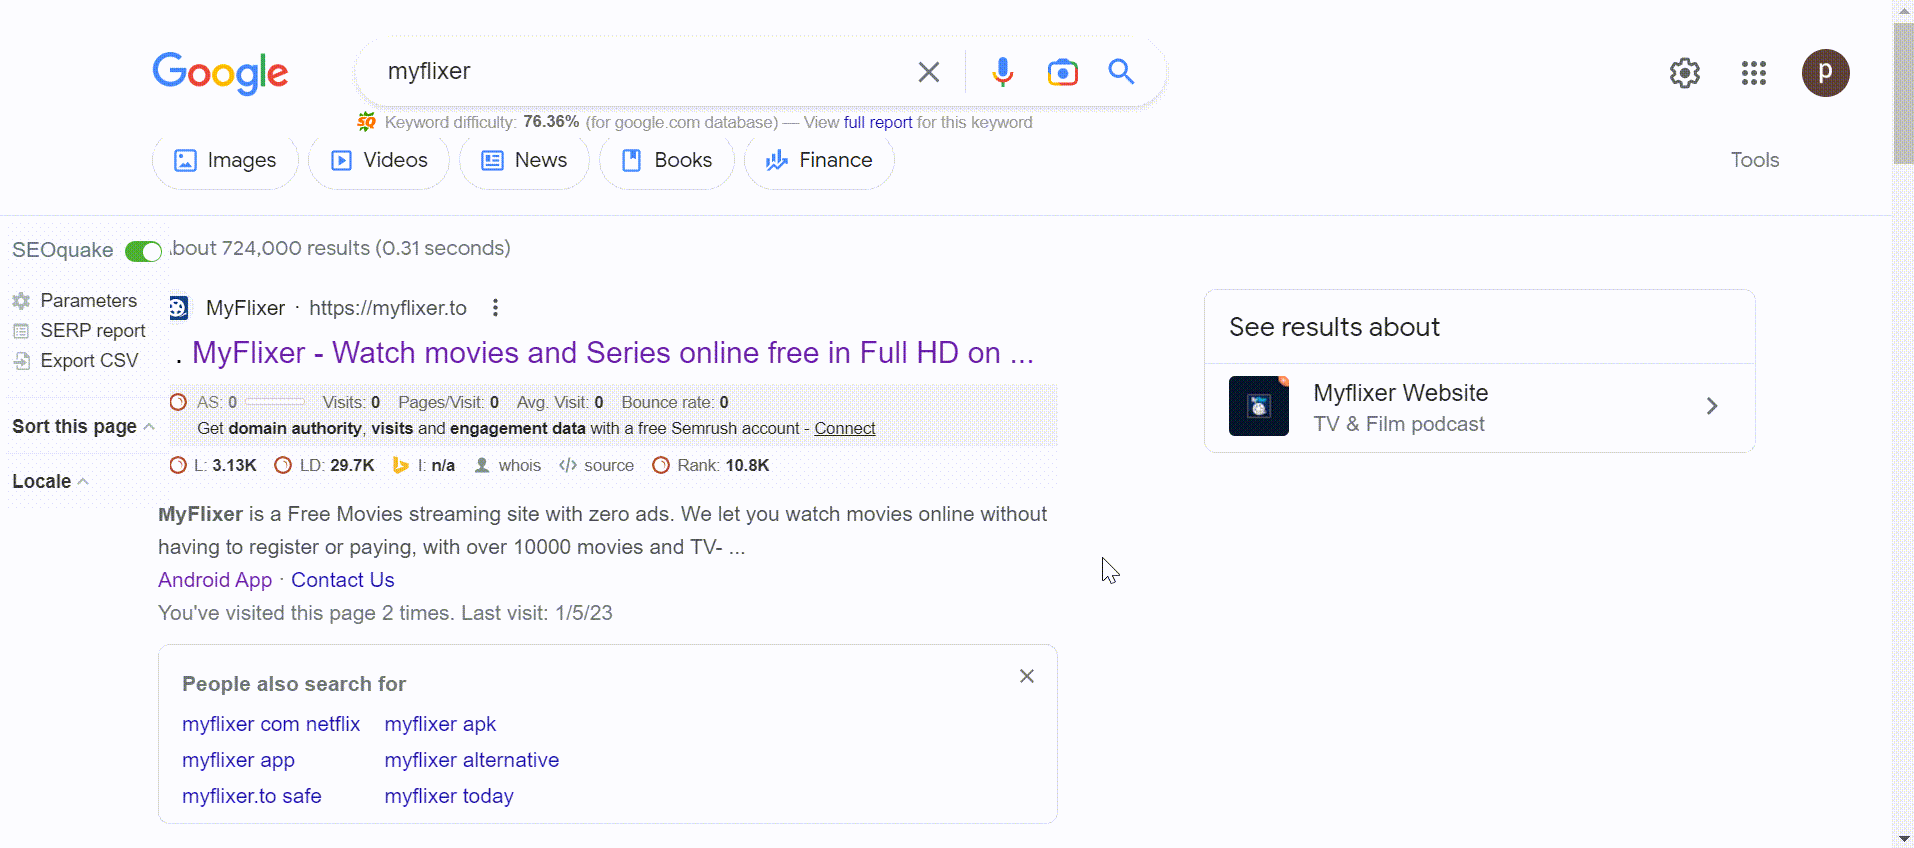1914x848 pixels.
Task: Switch to News results tab
Action: pos(524,160)
